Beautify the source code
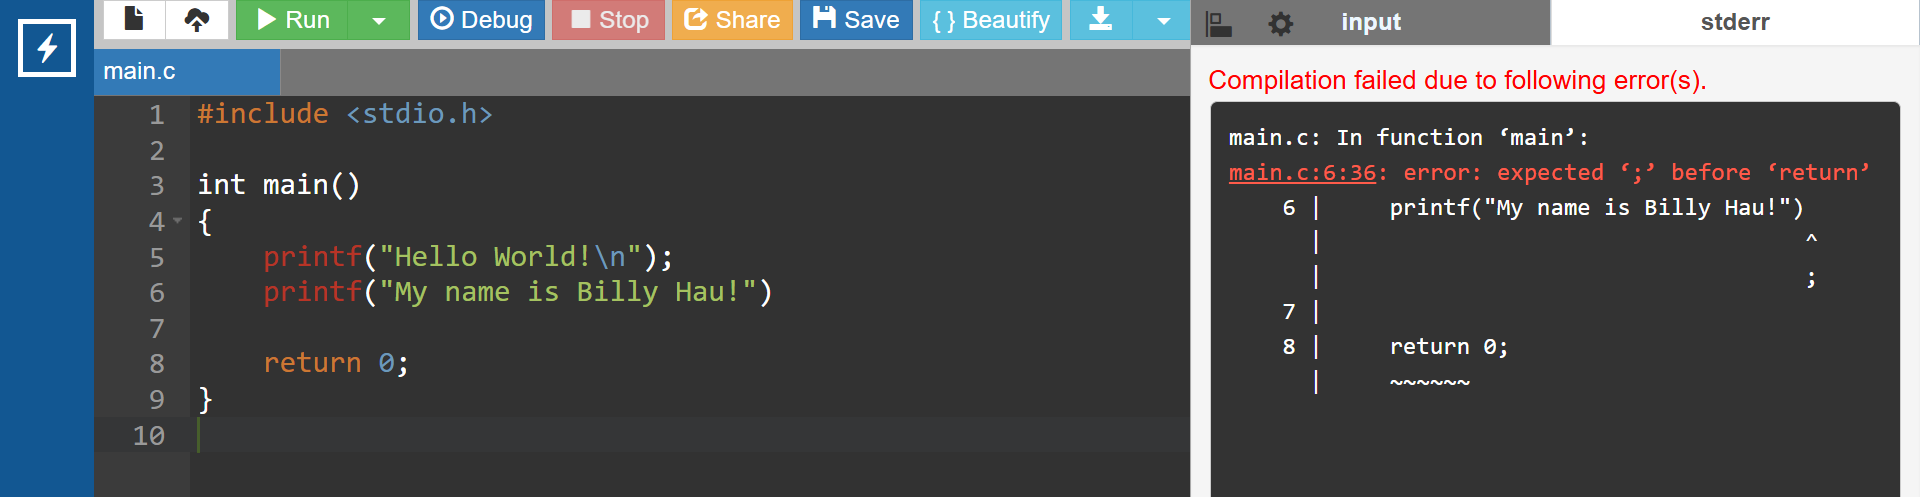The image size is (1920, 497). 991,19
